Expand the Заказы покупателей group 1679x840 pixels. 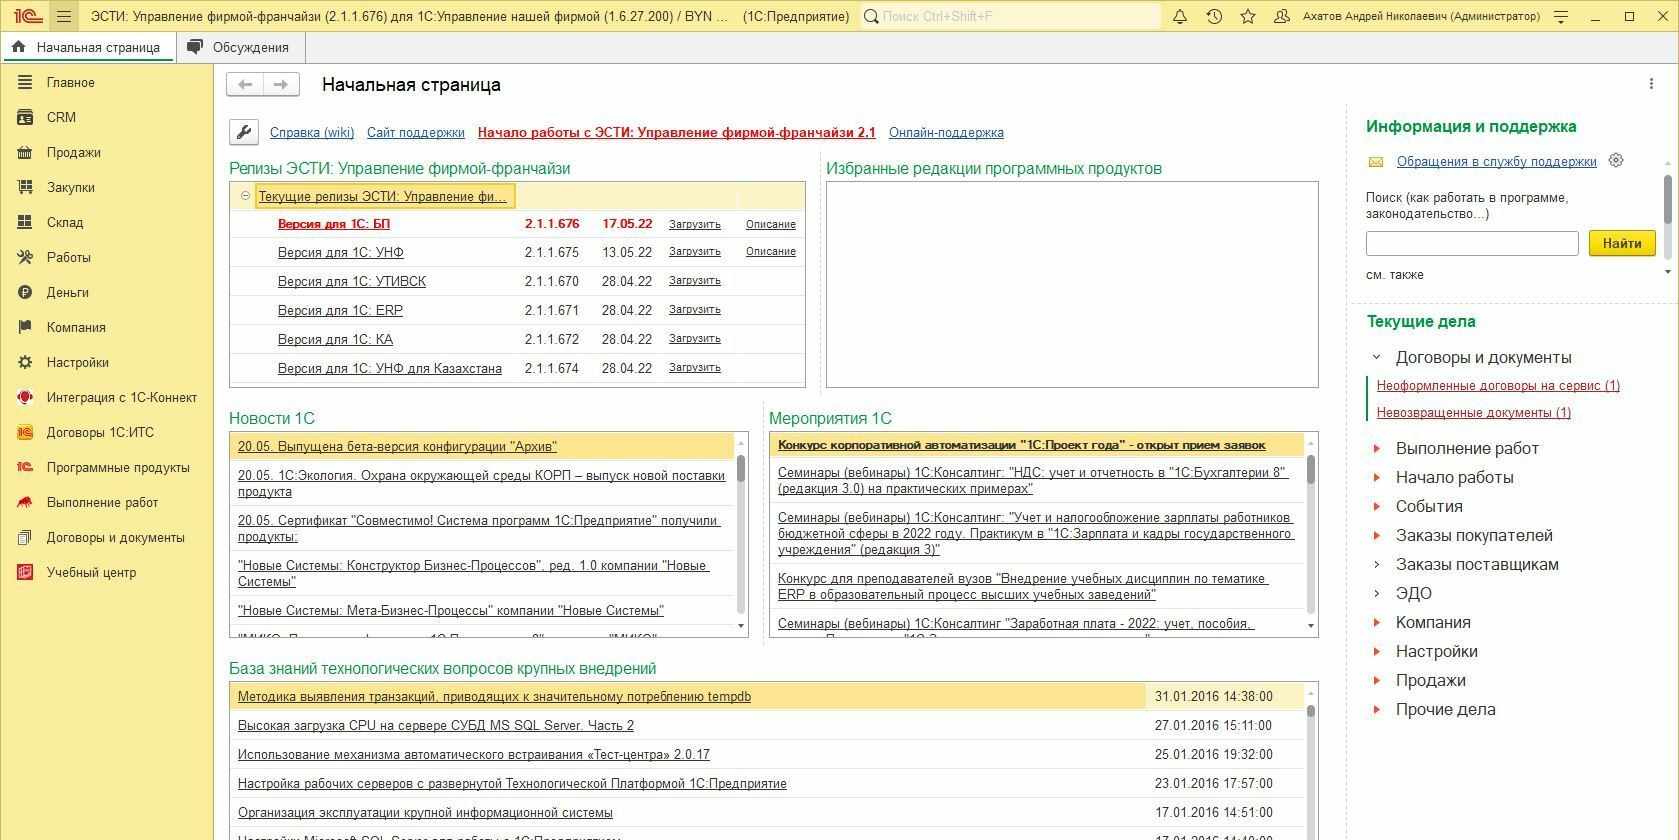[x=1377, y=535]
